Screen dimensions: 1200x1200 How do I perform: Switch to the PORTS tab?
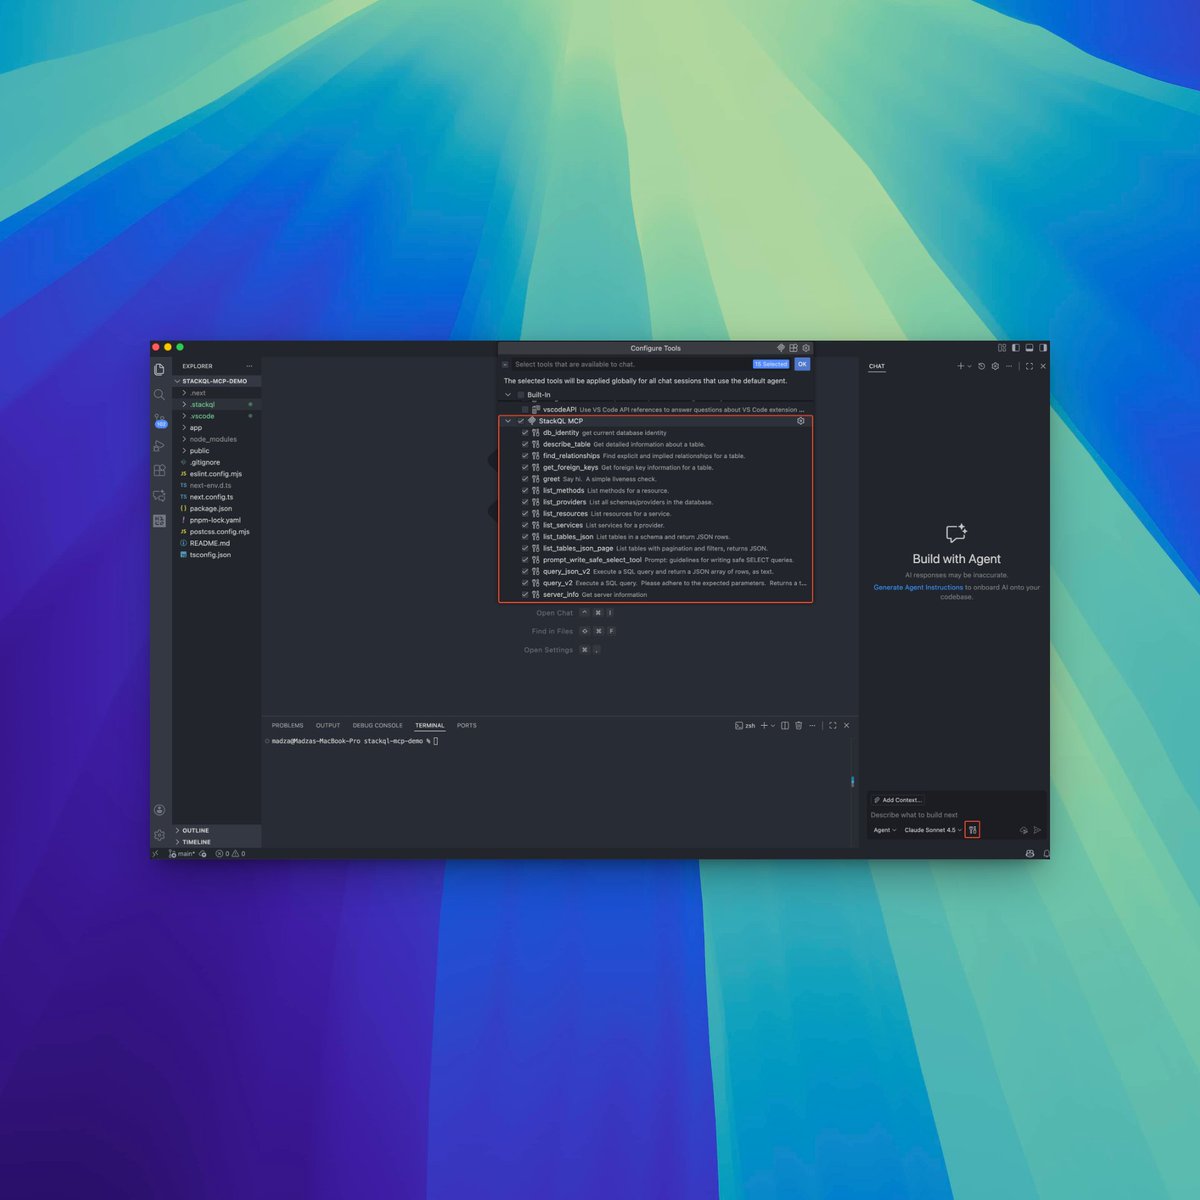click(466, 725)
